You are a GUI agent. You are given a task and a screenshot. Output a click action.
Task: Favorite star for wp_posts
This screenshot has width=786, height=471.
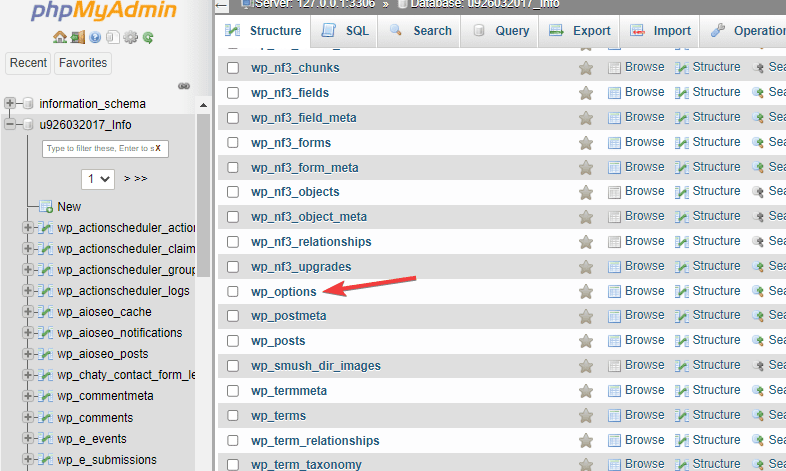click(x=585, y=341)
